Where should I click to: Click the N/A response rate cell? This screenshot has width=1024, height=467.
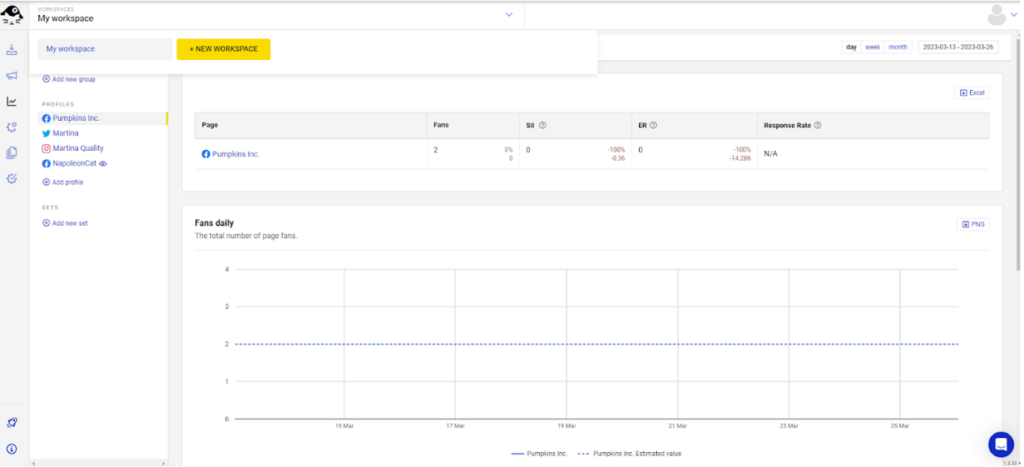tap(771, 153)
